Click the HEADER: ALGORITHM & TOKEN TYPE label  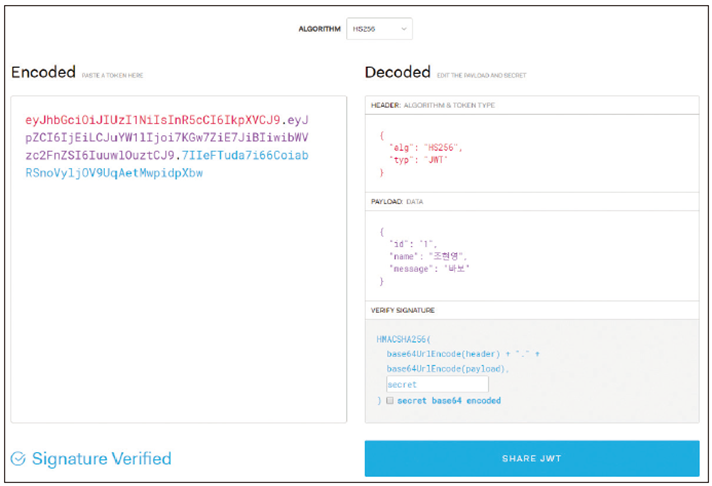(x=433, y=105)
